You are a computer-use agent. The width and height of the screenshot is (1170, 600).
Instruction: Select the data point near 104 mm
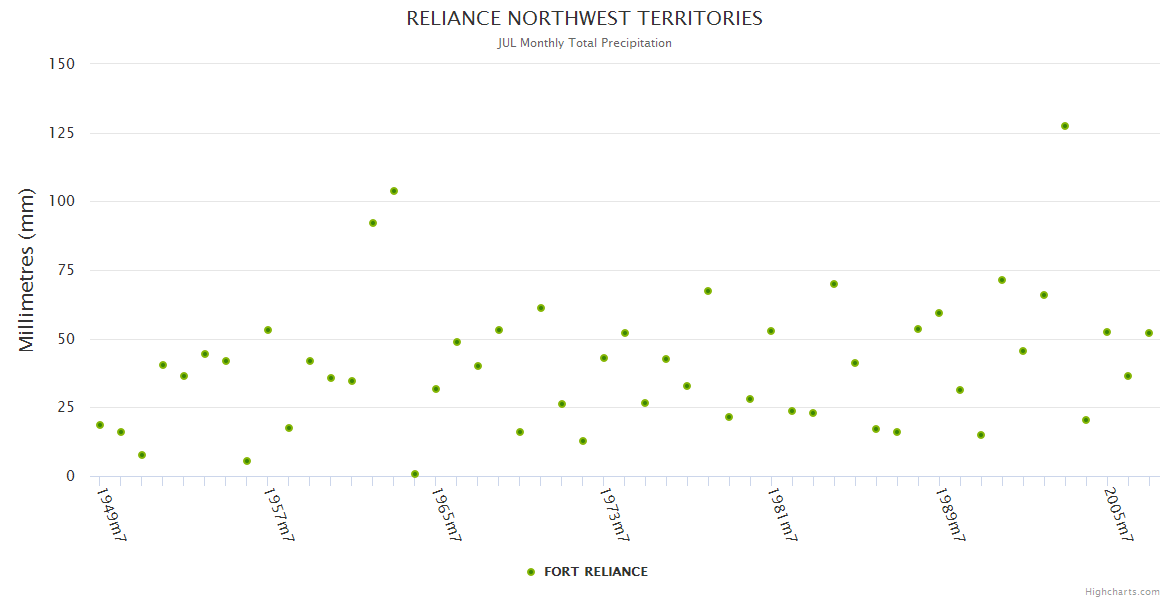tap(394, 191)
